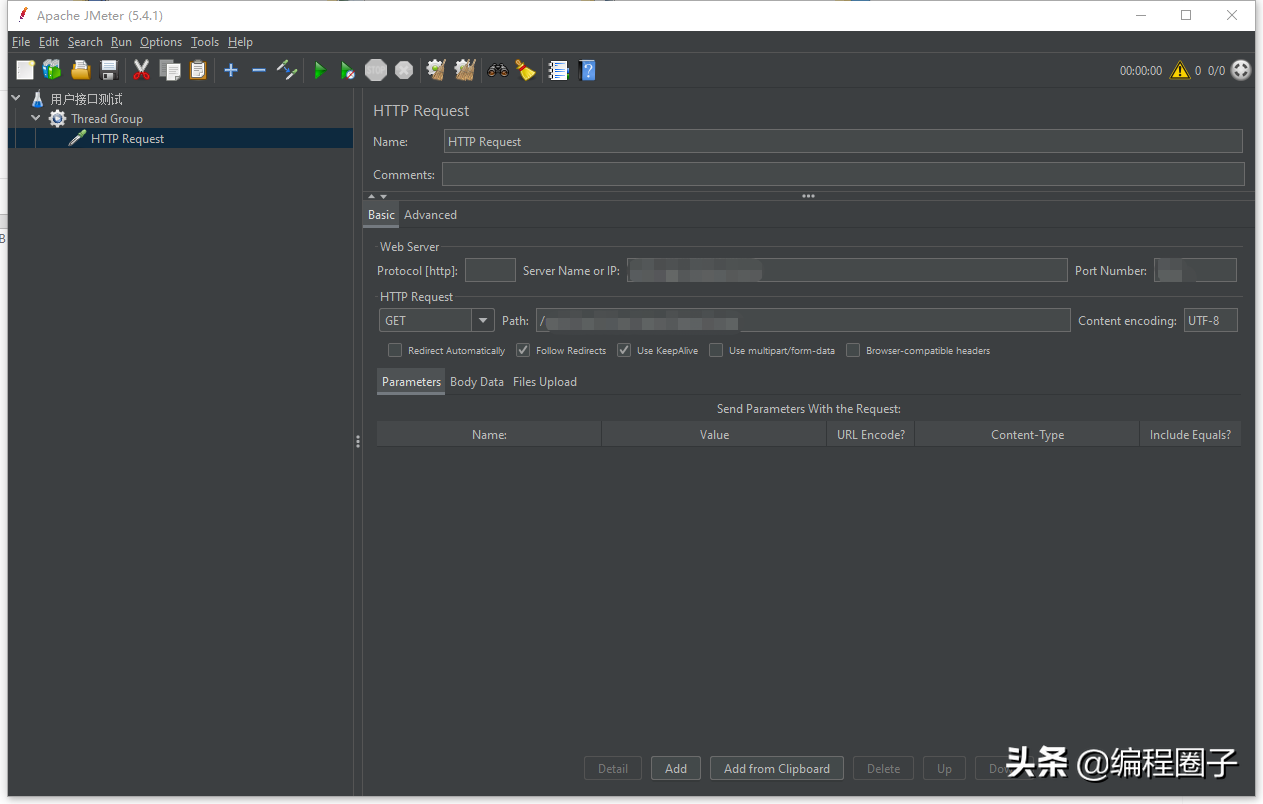Switch to the Advanced tab

(430, 215)
